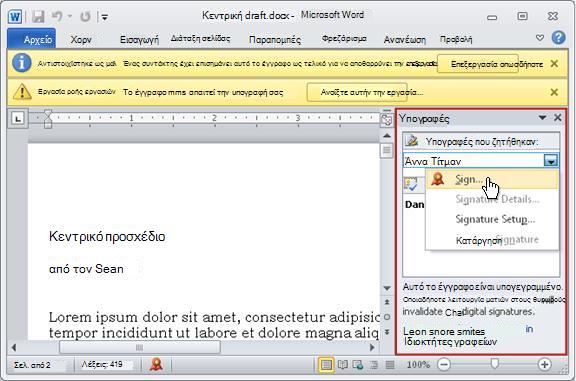Click the Ανοίξτε αυτήν την εργασία button
The width and height of the screenshot is (576, 381).
(357, 92)
